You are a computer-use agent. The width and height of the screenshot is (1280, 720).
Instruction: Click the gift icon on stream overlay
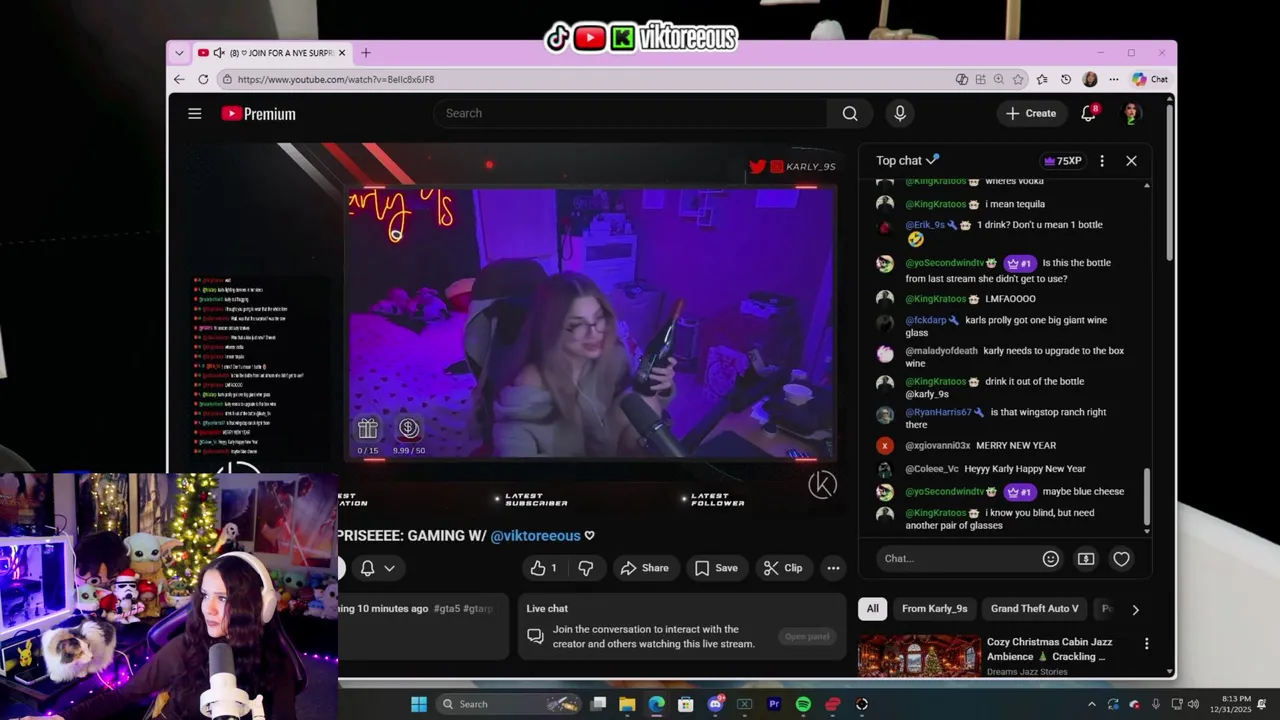(368, 429)
